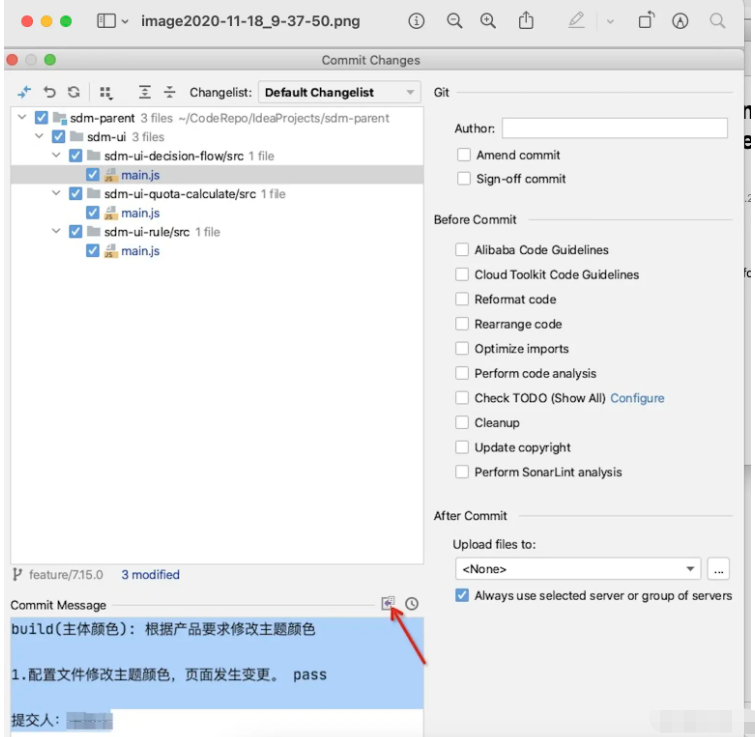
Task: Enable Update copyright checkbox
Action: (462, 447)
